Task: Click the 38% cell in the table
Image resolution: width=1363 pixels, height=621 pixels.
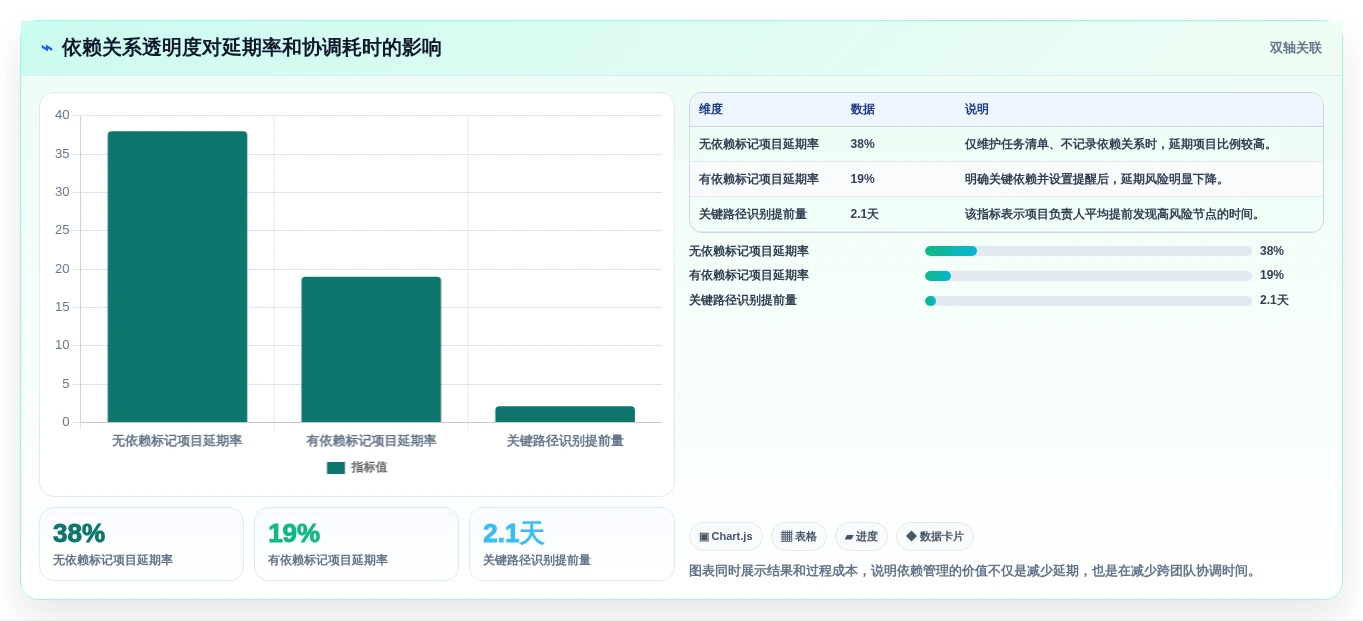Action: [862, 144]
